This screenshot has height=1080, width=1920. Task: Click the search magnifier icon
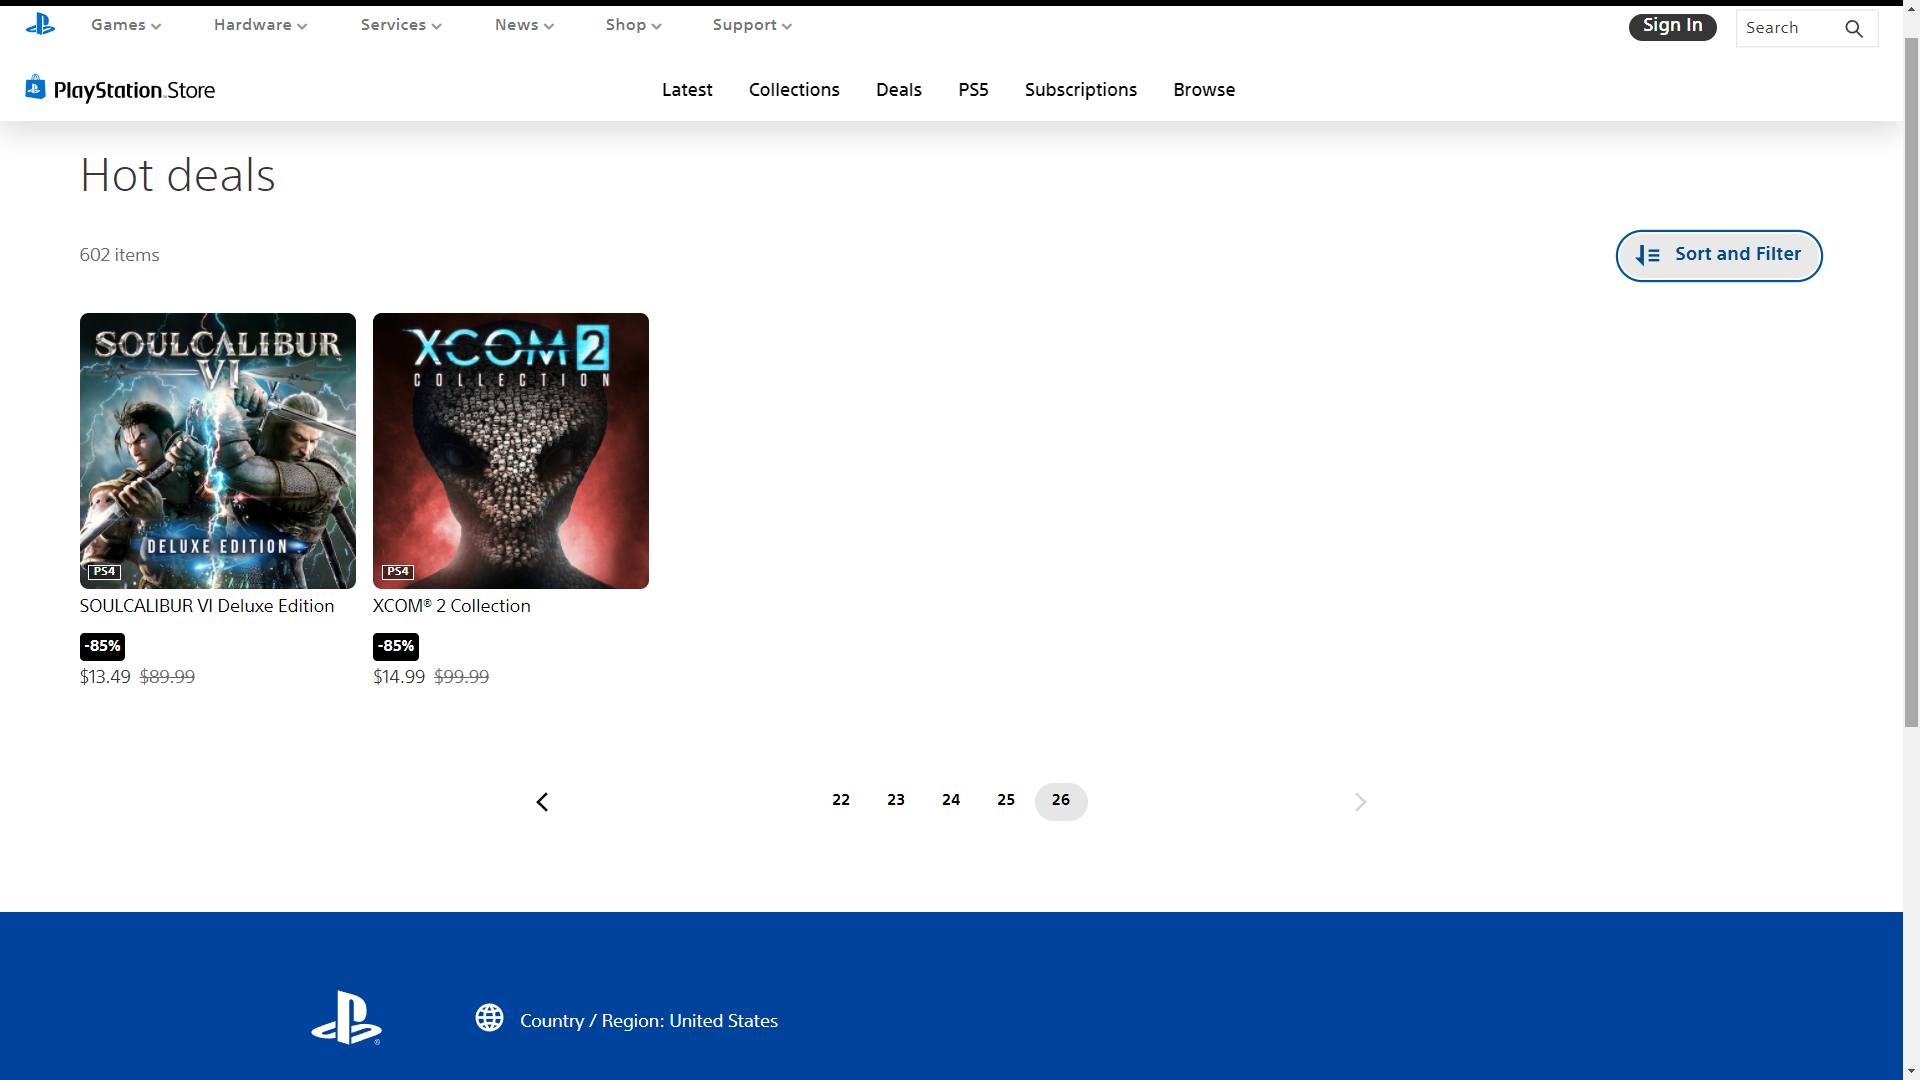pyautogui.click(x=1853, y=29)
